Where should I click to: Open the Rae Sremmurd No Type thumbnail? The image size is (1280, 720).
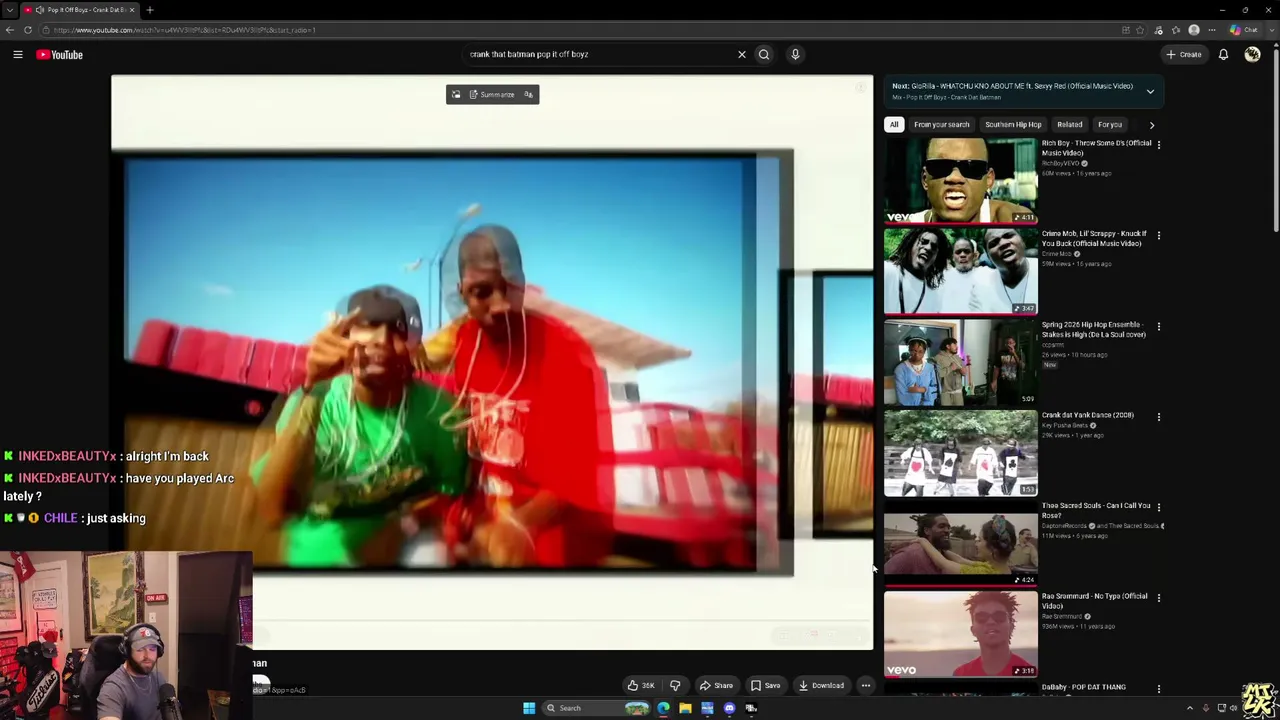[960, 634]
